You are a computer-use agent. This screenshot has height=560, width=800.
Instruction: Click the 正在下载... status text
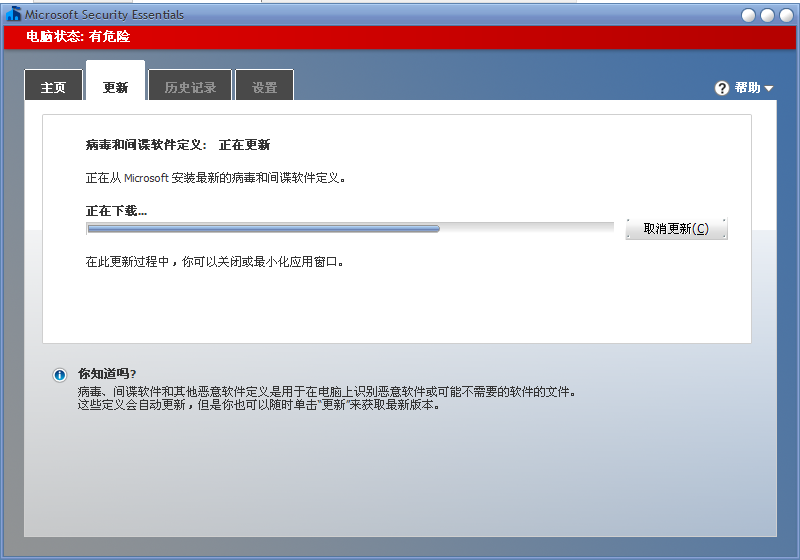116,211
